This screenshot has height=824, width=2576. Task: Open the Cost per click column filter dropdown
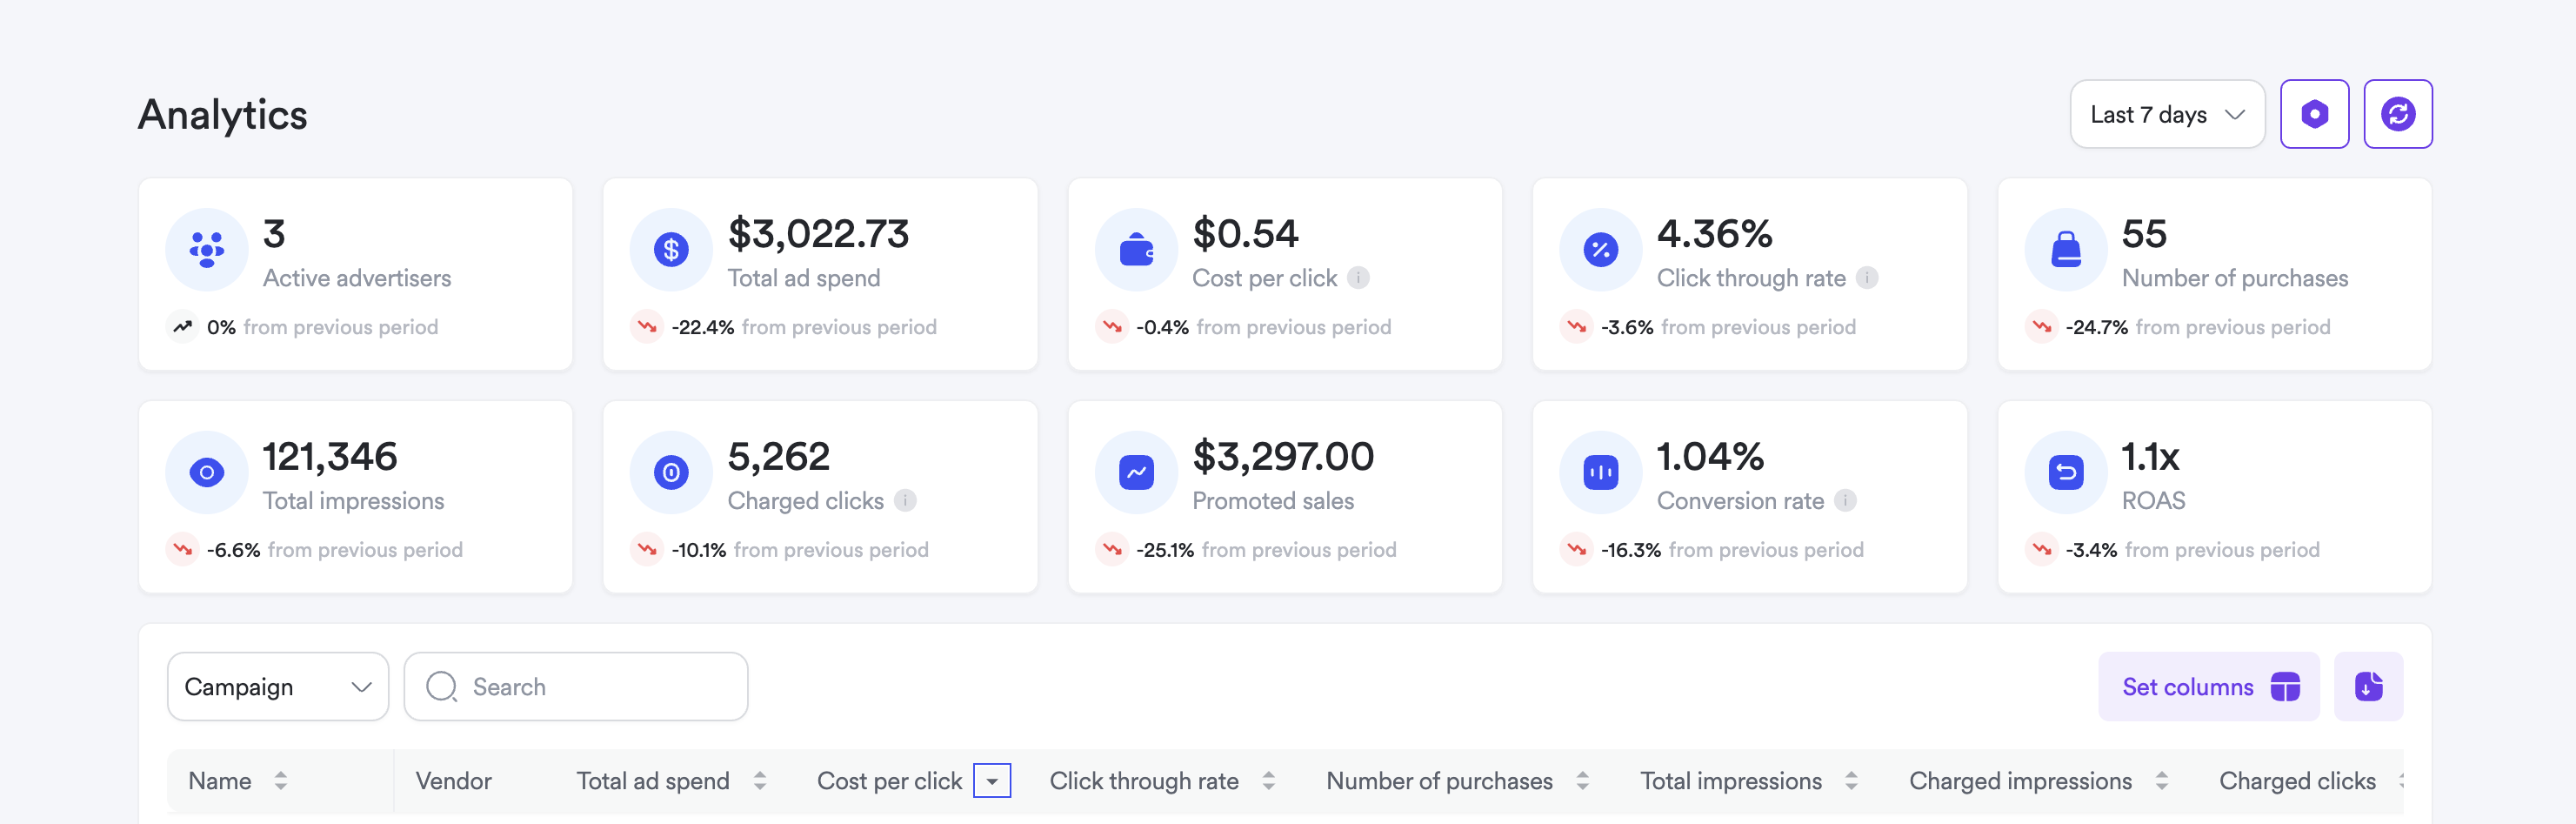(993, 780)
